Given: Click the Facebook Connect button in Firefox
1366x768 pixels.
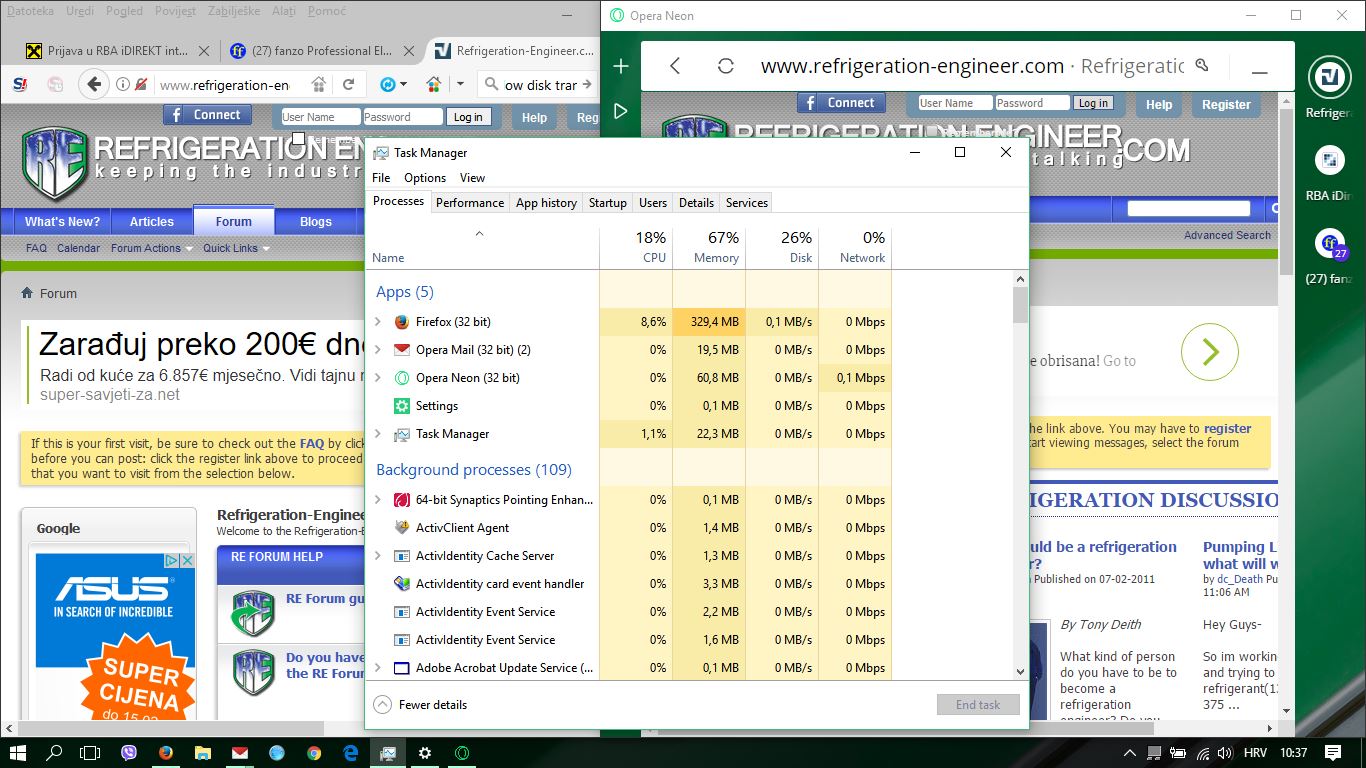Looking at the screenshot, I should pos(207,115).
